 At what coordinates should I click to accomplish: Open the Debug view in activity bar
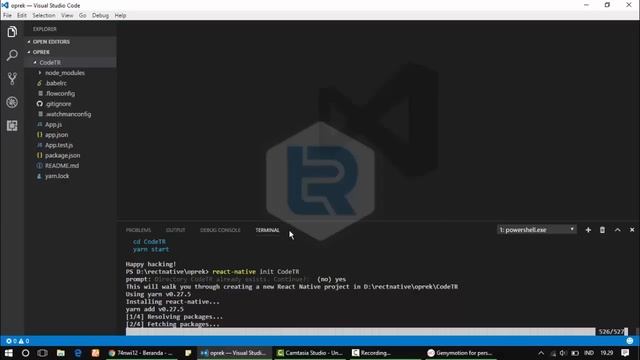[x=12, y=102]
